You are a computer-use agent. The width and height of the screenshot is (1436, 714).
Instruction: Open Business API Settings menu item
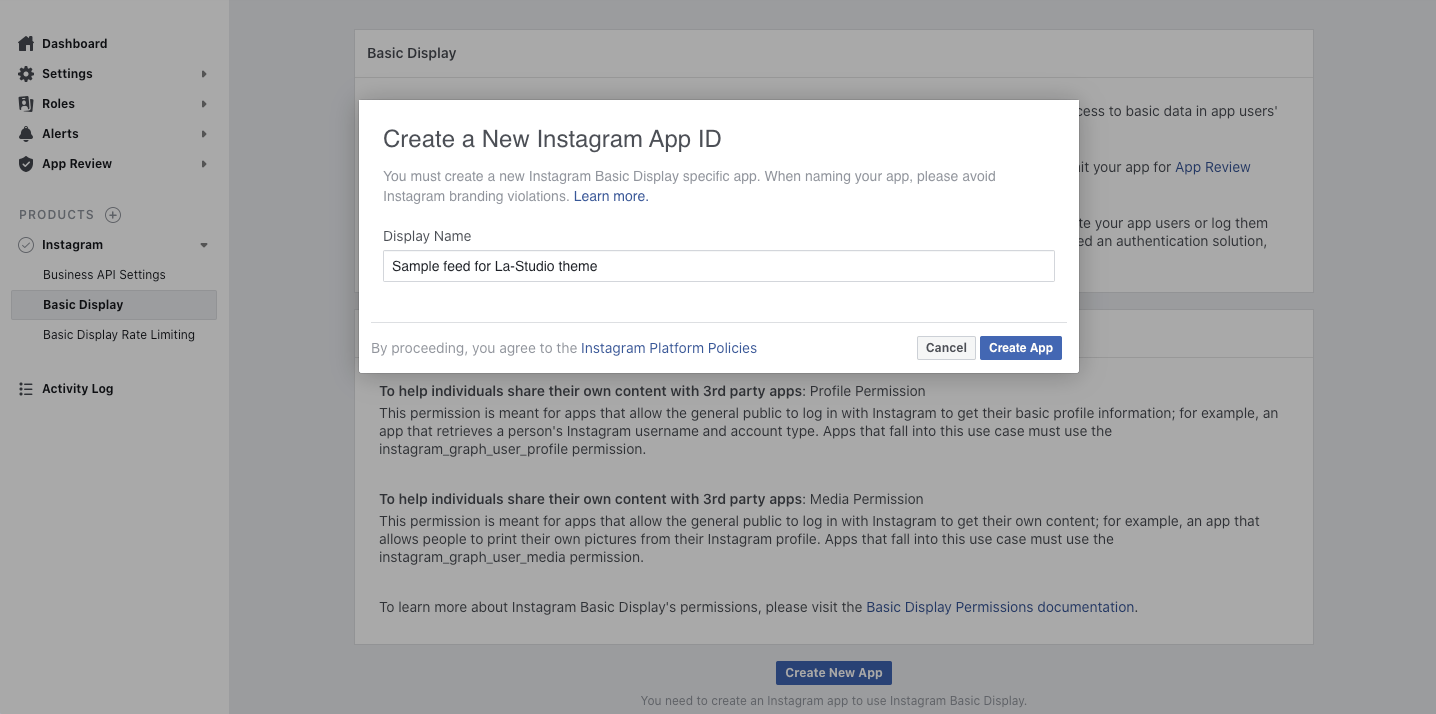tap(104, 275)
